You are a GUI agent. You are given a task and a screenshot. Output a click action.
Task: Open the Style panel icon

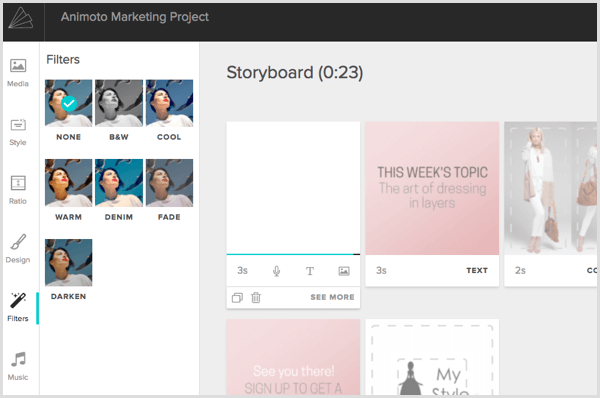[x=18, y=125]
